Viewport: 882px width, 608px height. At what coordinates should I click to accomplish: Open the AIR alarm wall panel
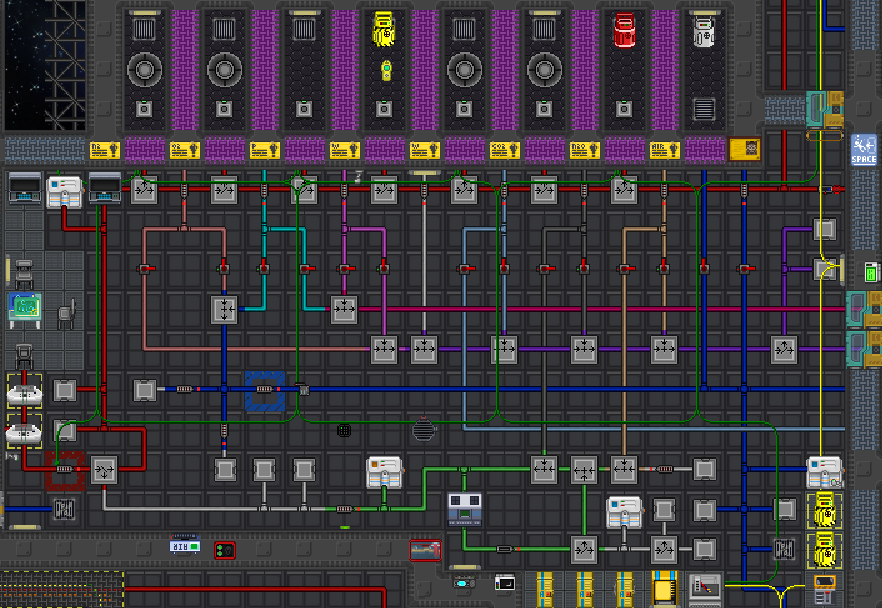coord(184,544)
